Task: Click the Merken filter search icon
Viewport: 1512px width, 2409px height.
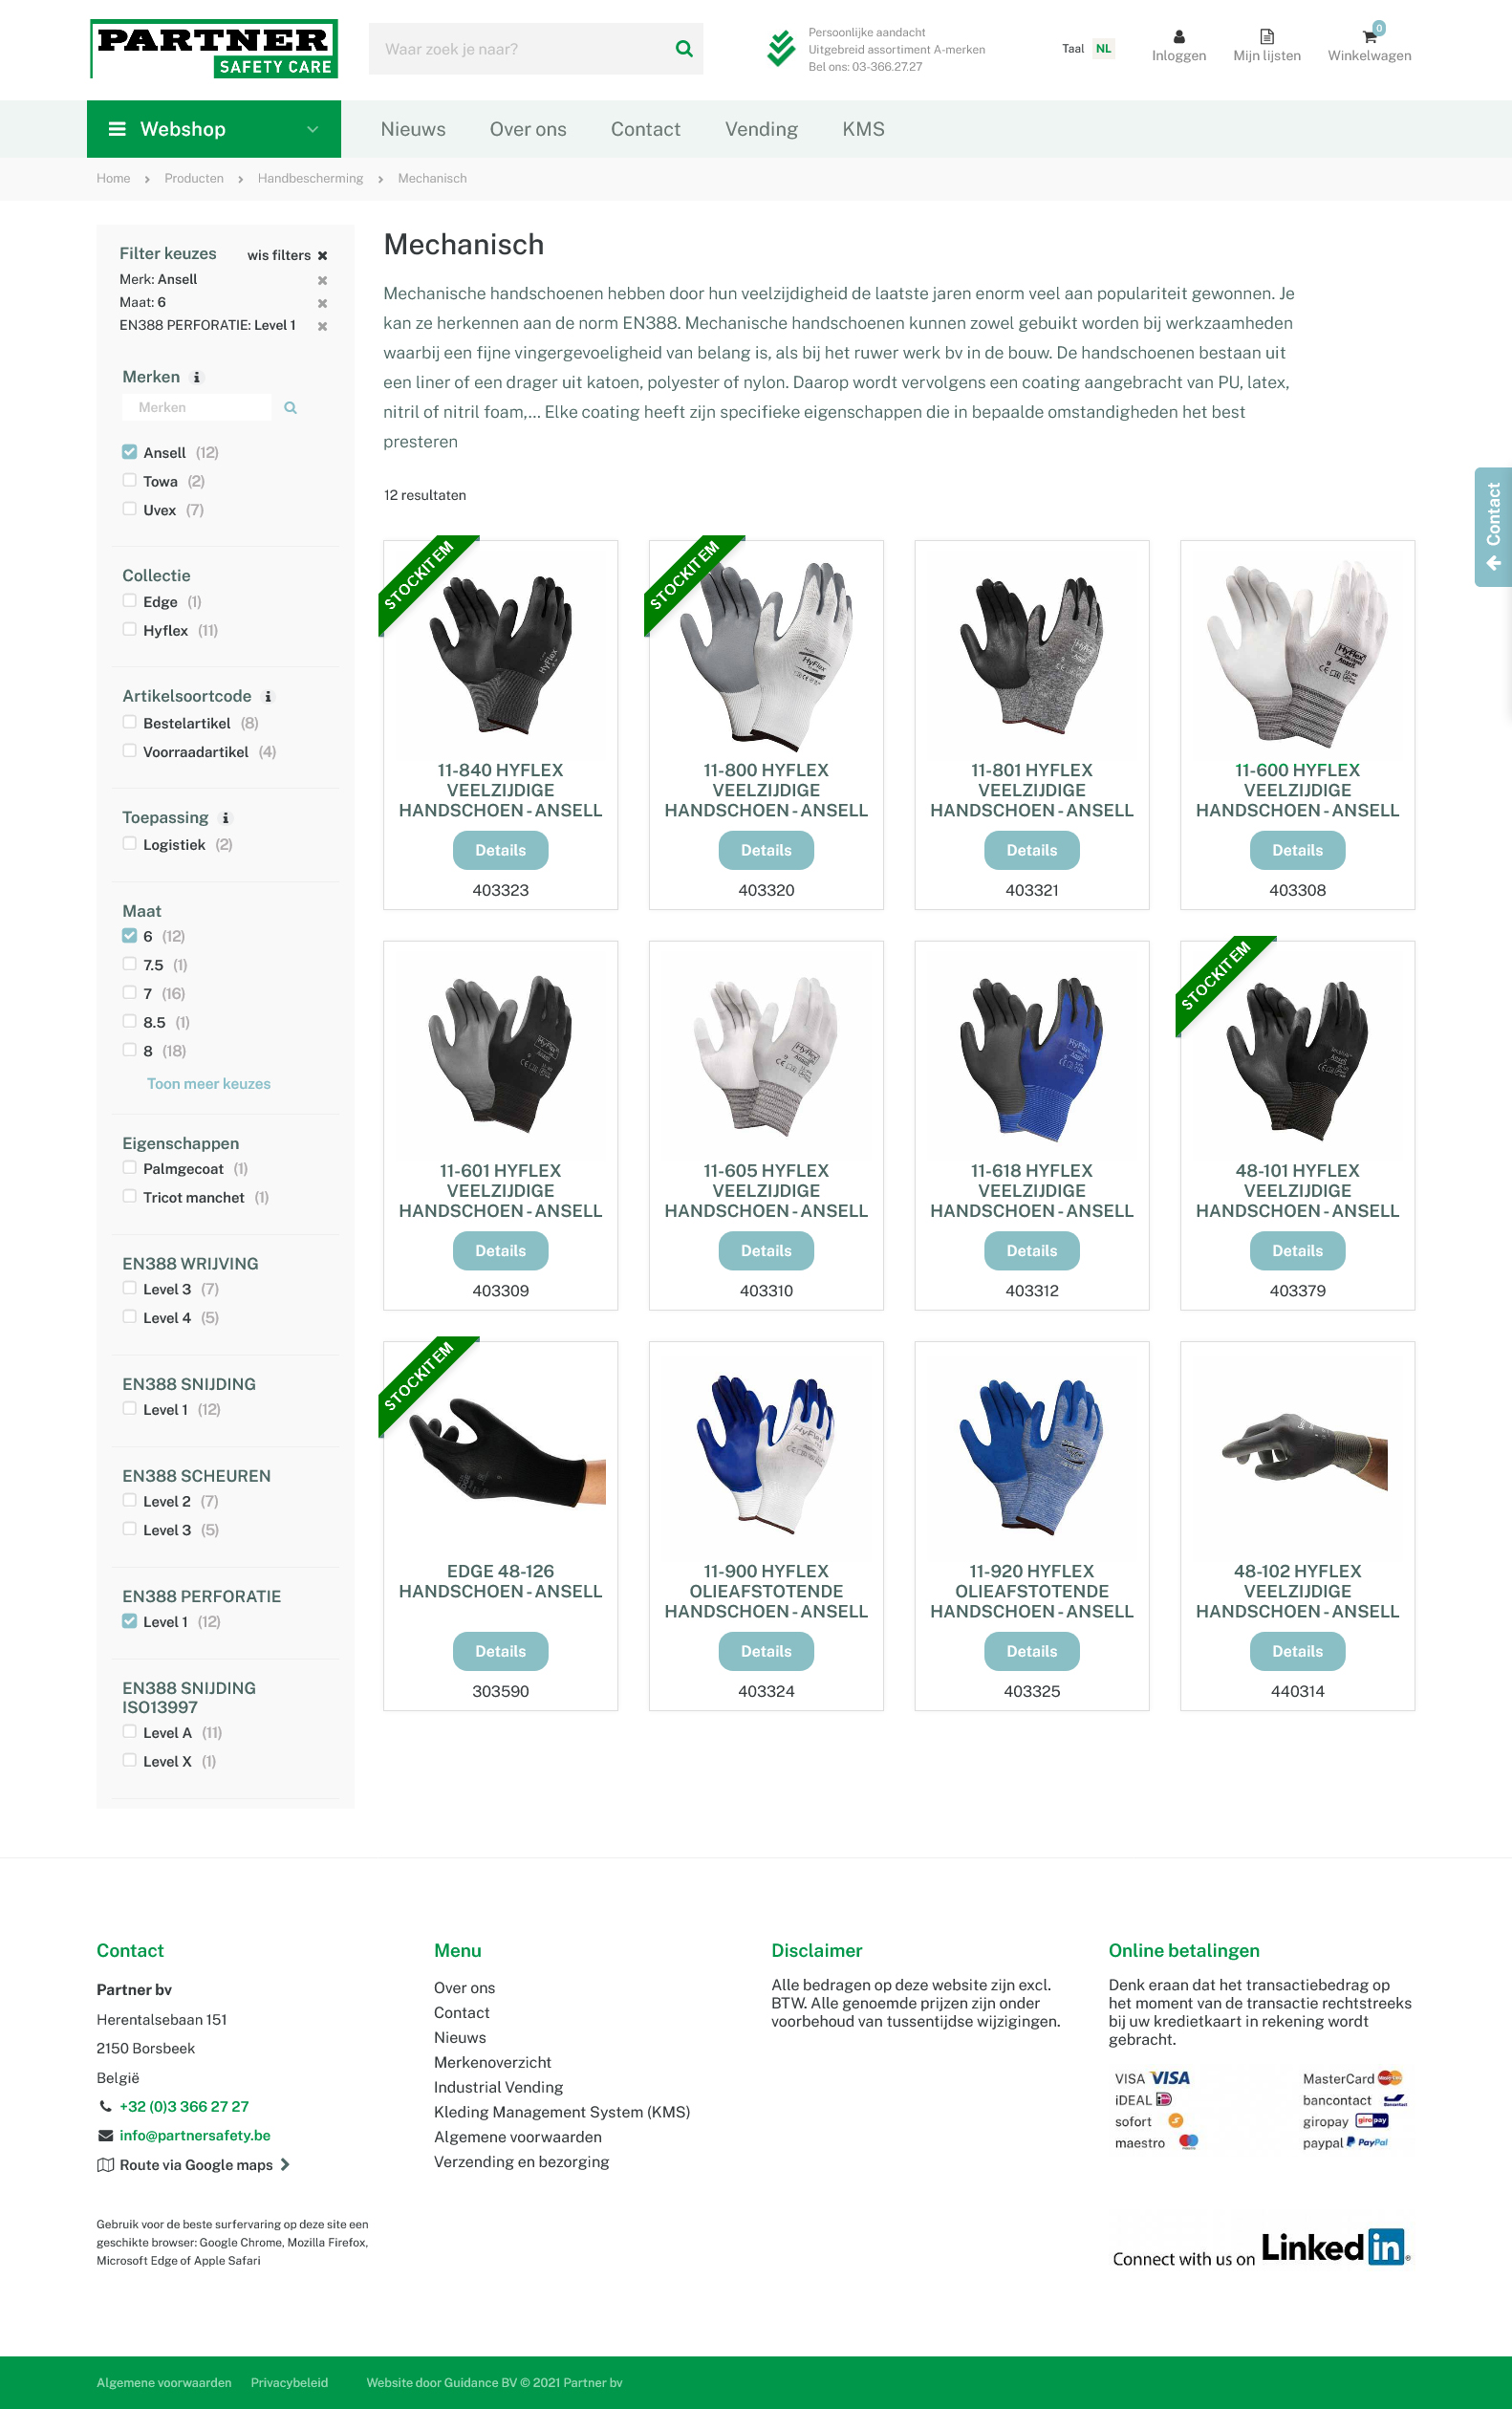Action: [x=290, y=408]
